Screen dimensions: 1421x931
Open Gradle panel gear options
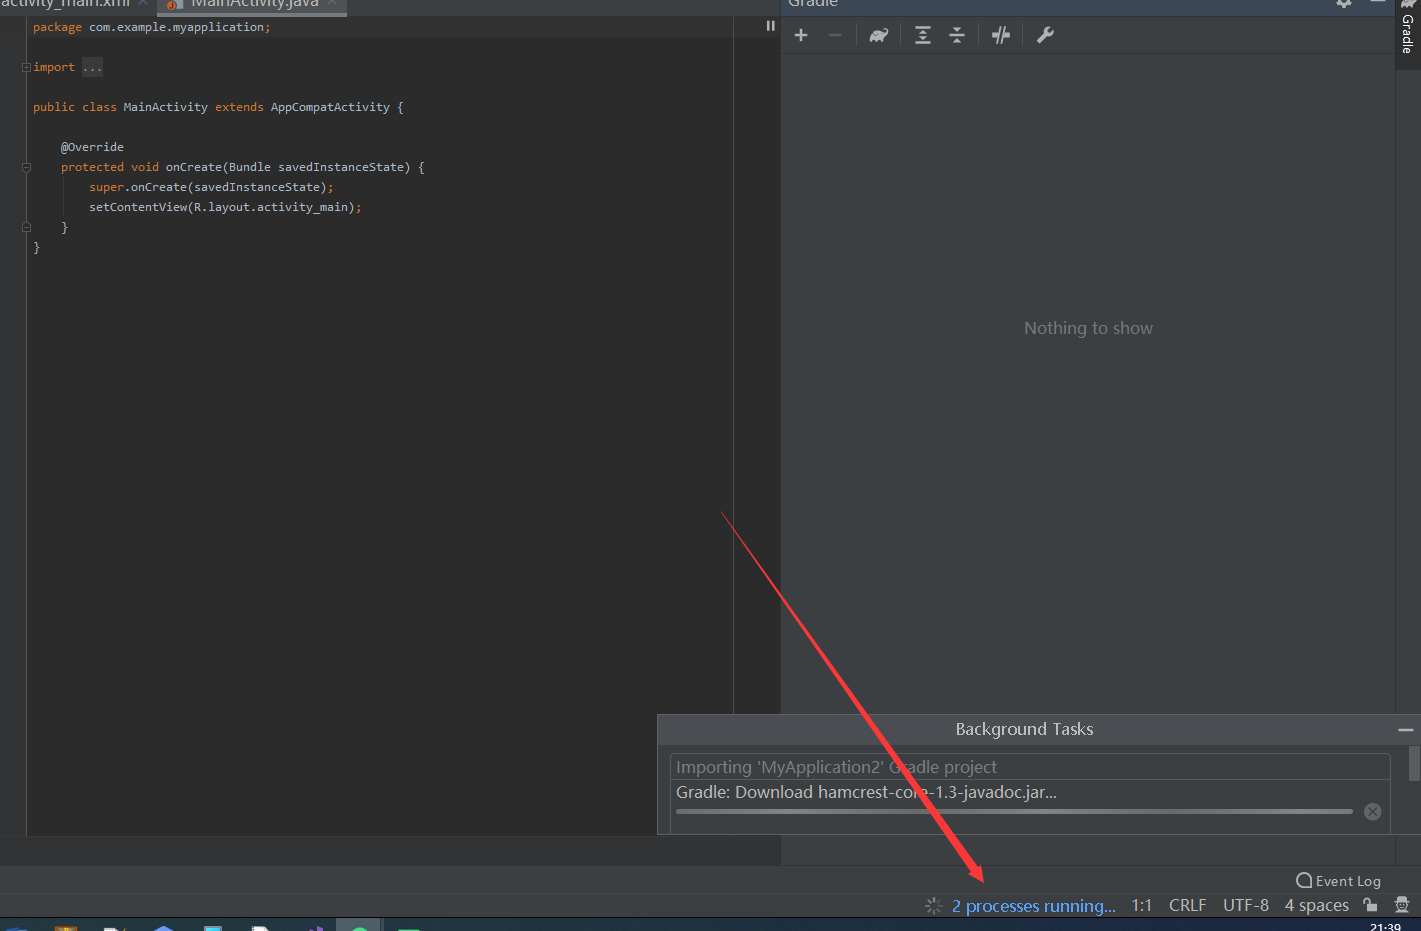[1344, 4]
